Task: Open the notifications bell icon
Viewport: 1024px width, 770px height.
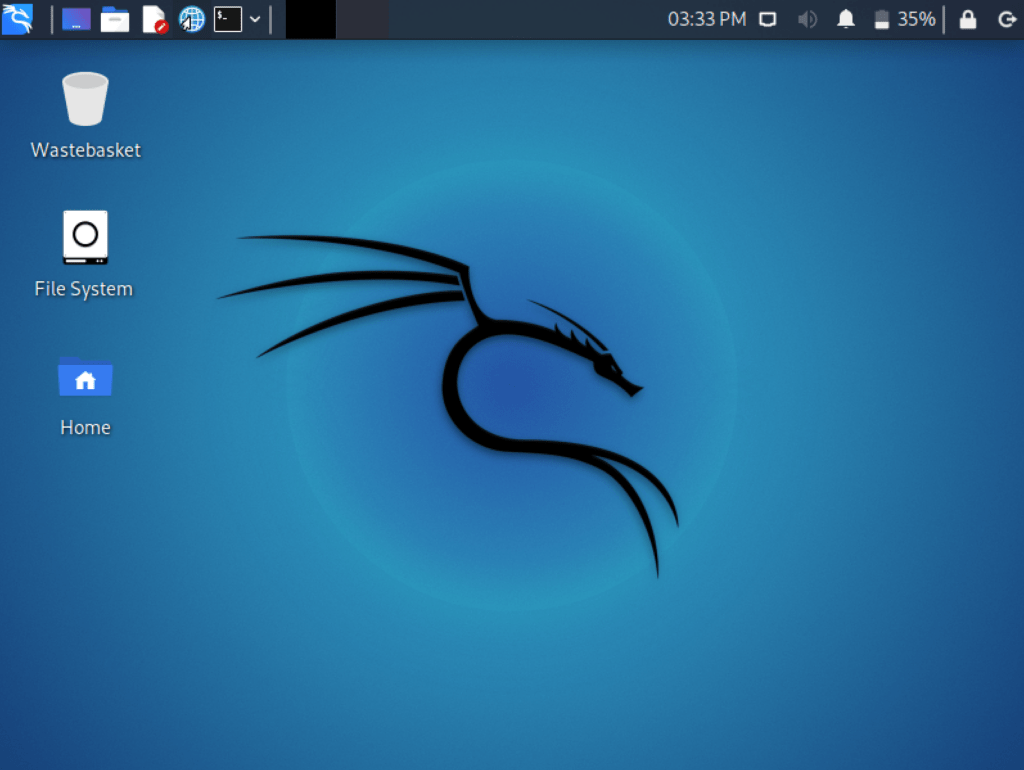Action: (846, 20)
